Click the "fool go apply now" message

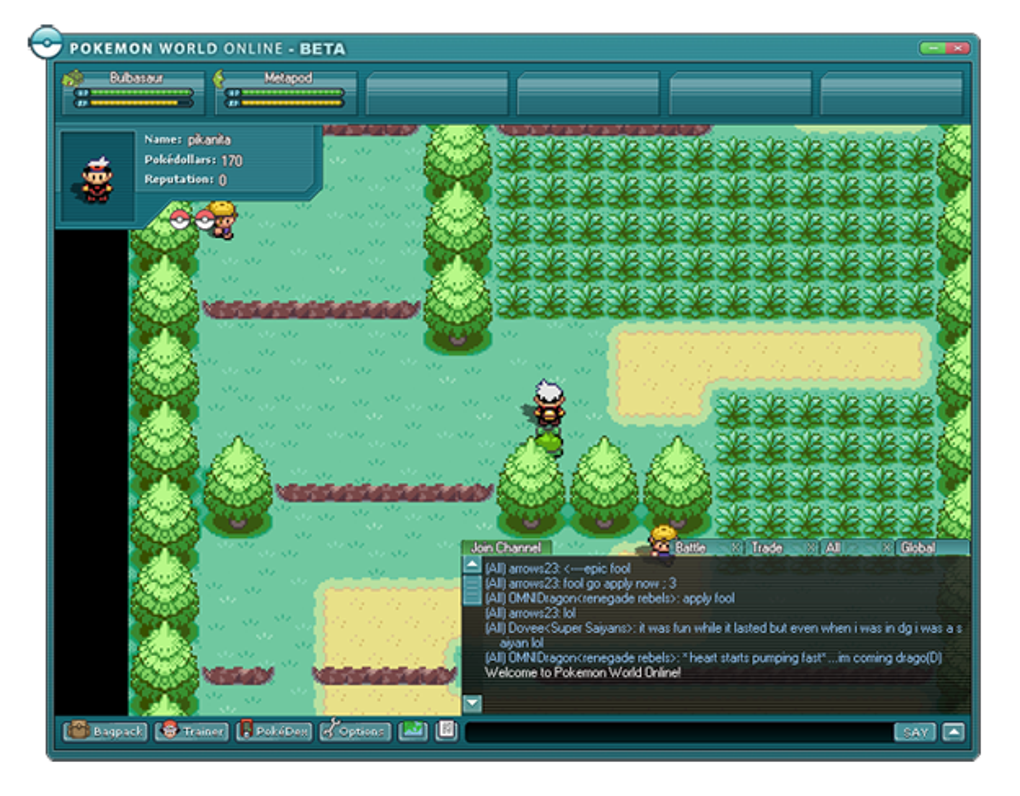point(581,583)
